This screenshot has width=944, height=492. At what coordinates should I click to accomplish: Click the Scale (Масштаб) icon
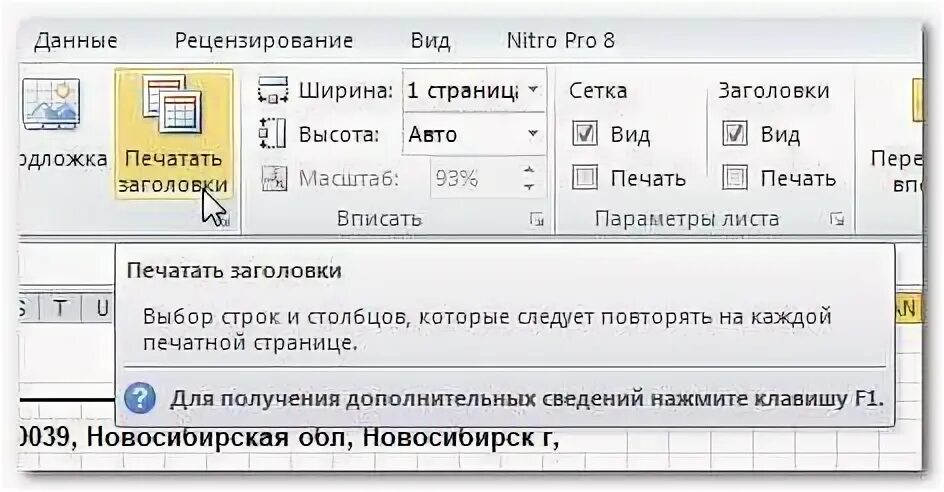pyautogui.click(x=273, y=179)
